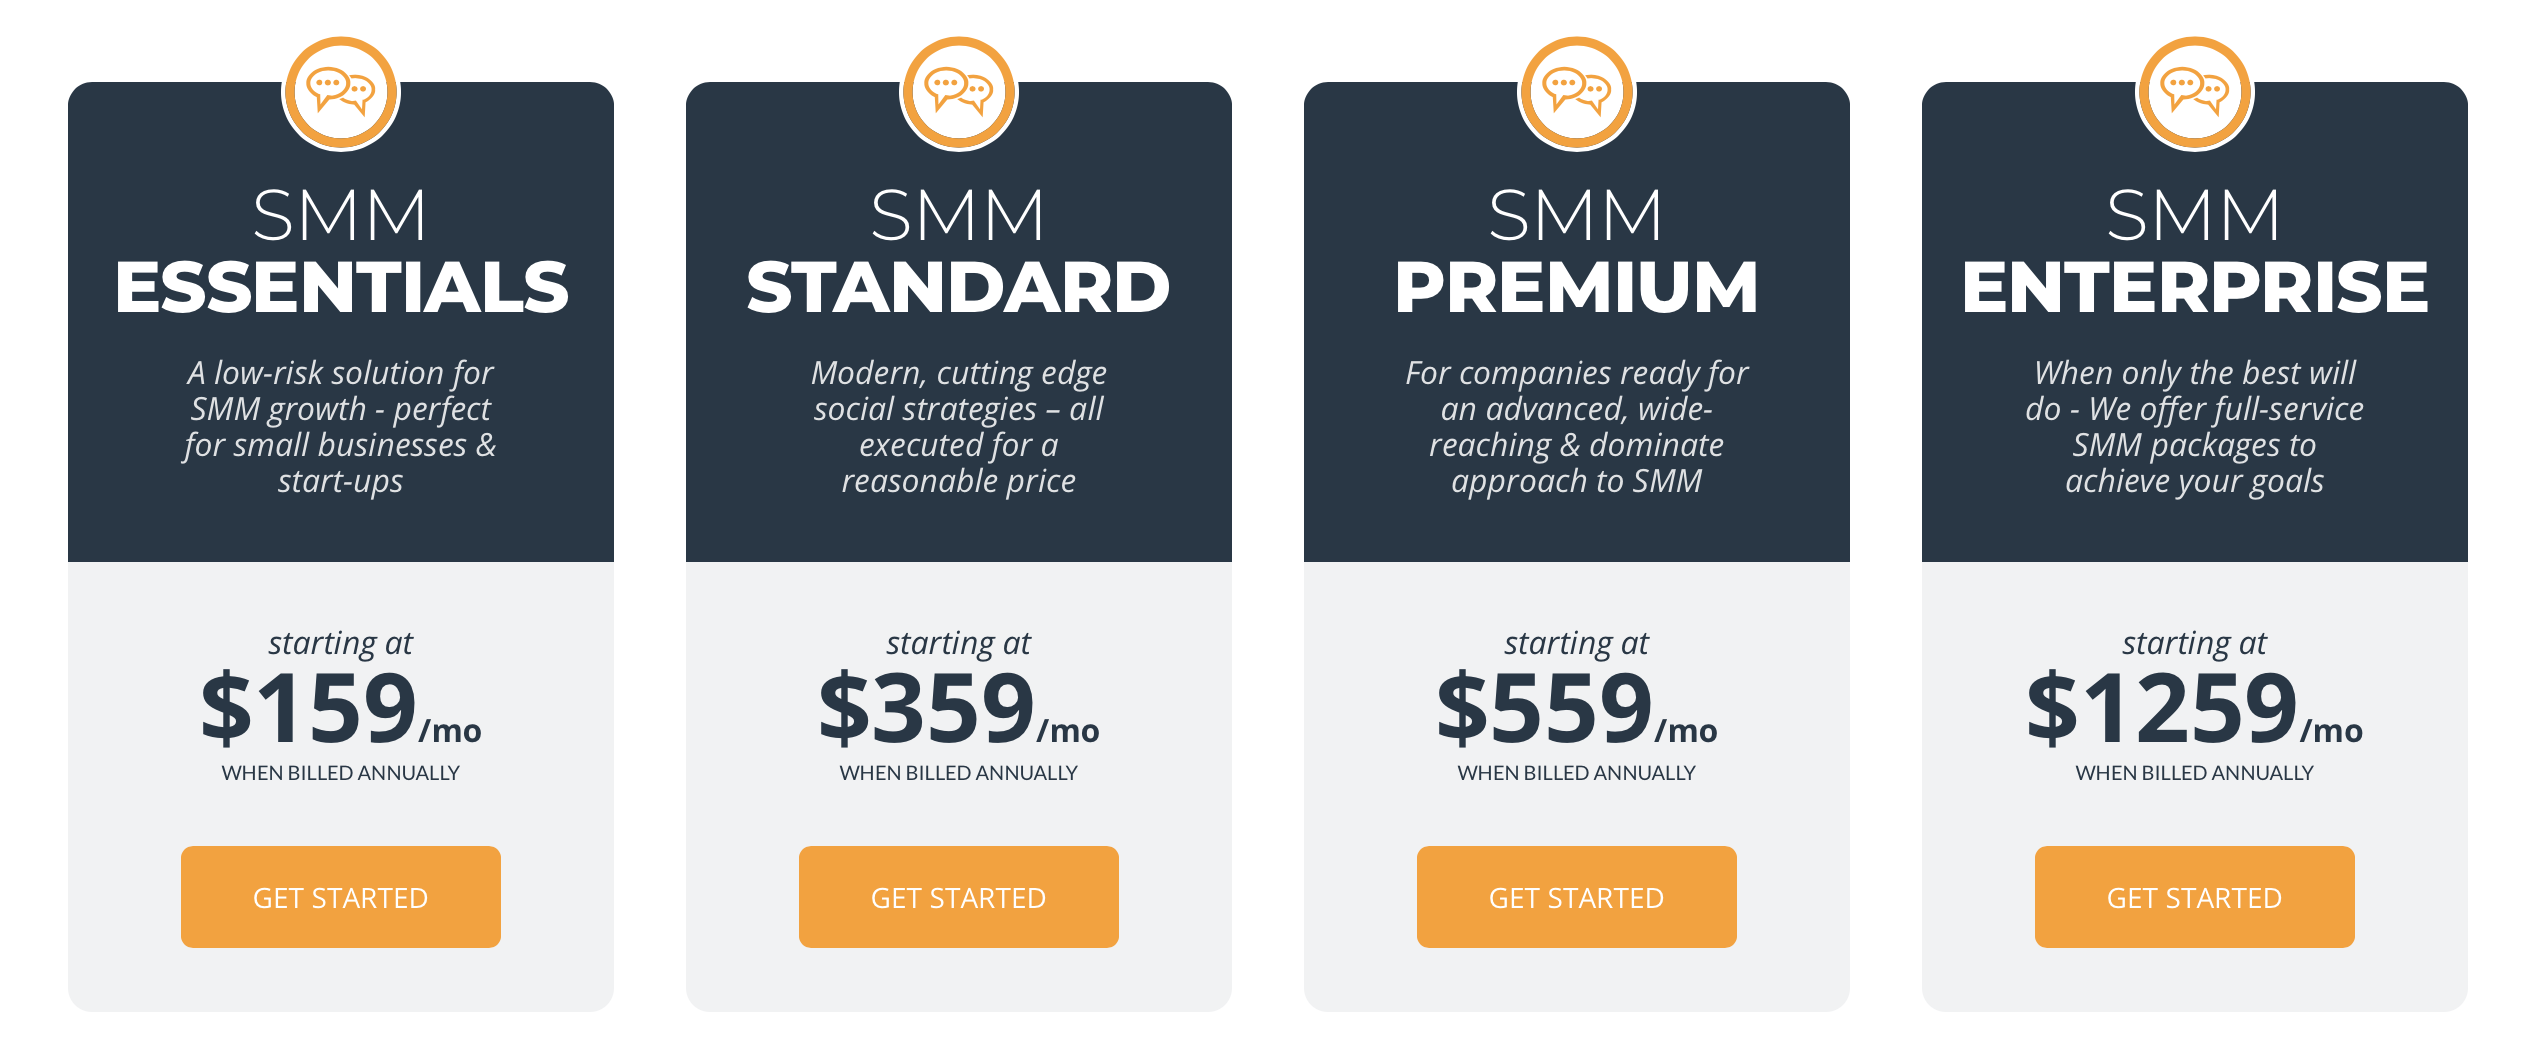Select the SMM ENTERPRISE heading
This screenshot has height=1046, width=2540.
(2195, 251)
